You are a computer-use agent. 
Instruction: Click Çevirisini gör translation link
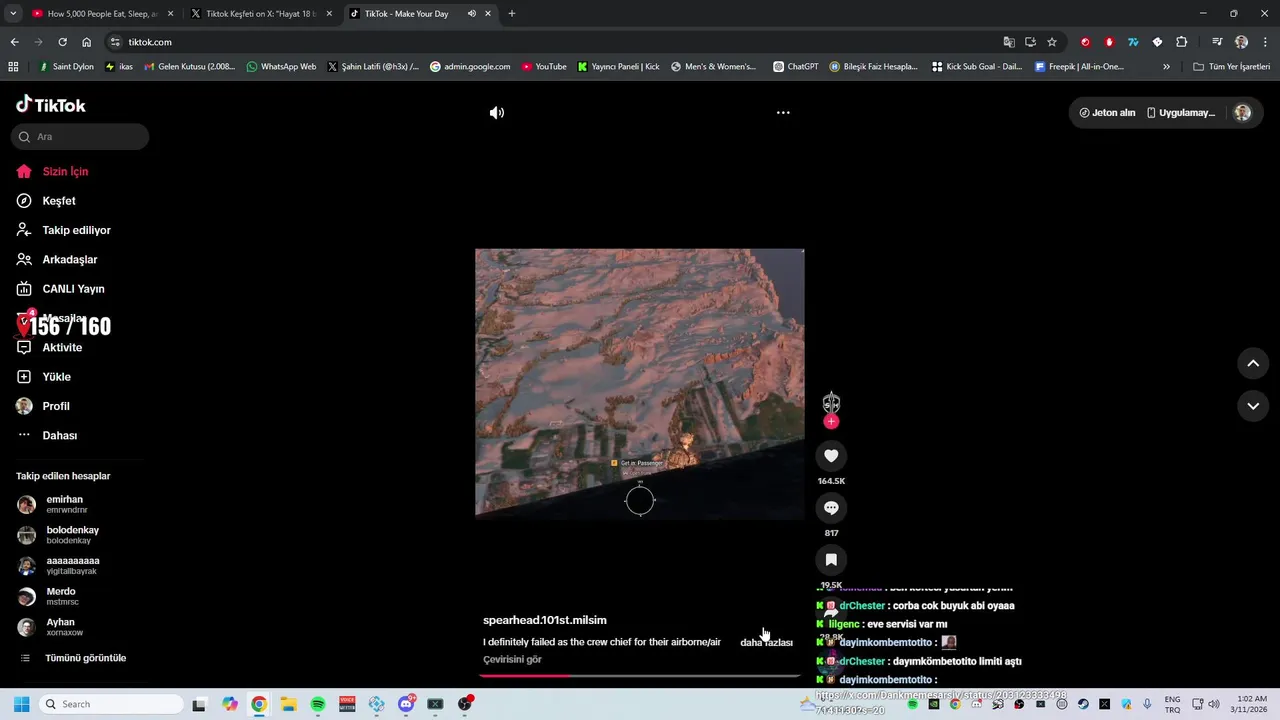point(512,660)
